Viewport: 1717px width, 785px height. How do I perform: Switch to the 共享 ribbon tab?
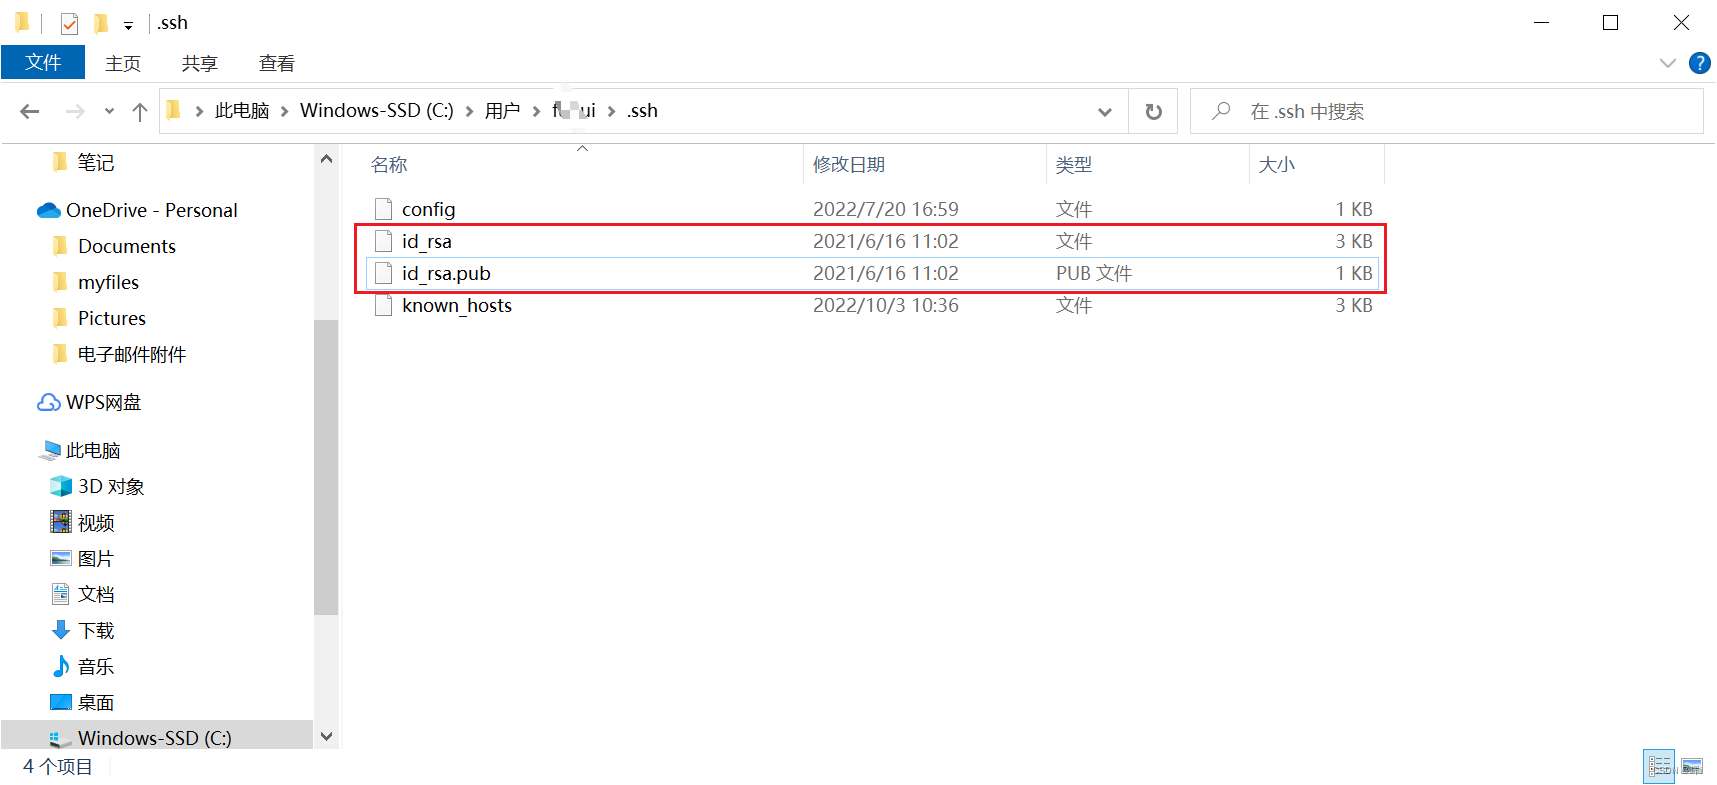[200, 63]
